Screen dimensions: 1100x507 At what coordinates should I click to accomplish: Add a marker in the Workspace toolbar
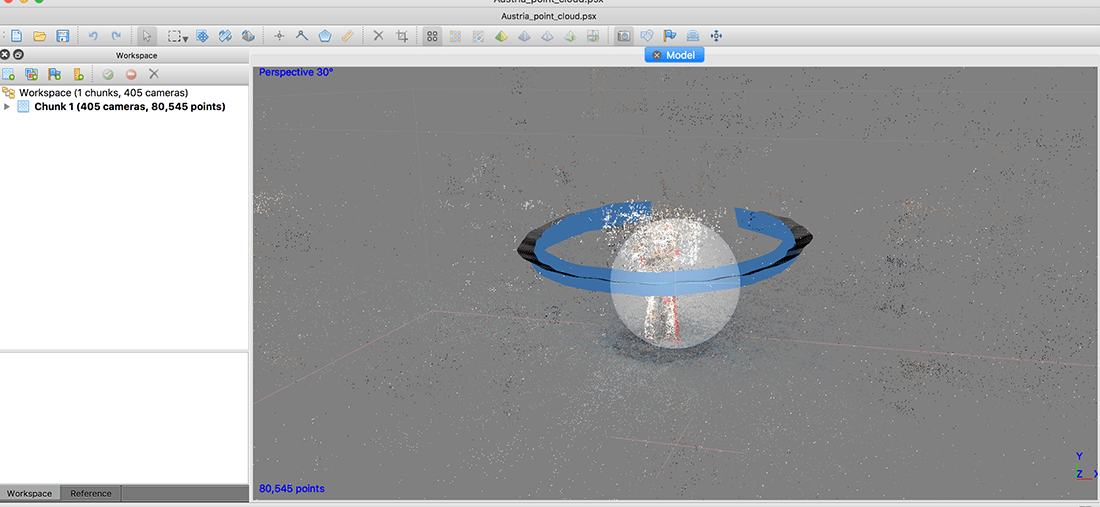tap(55, 74)
